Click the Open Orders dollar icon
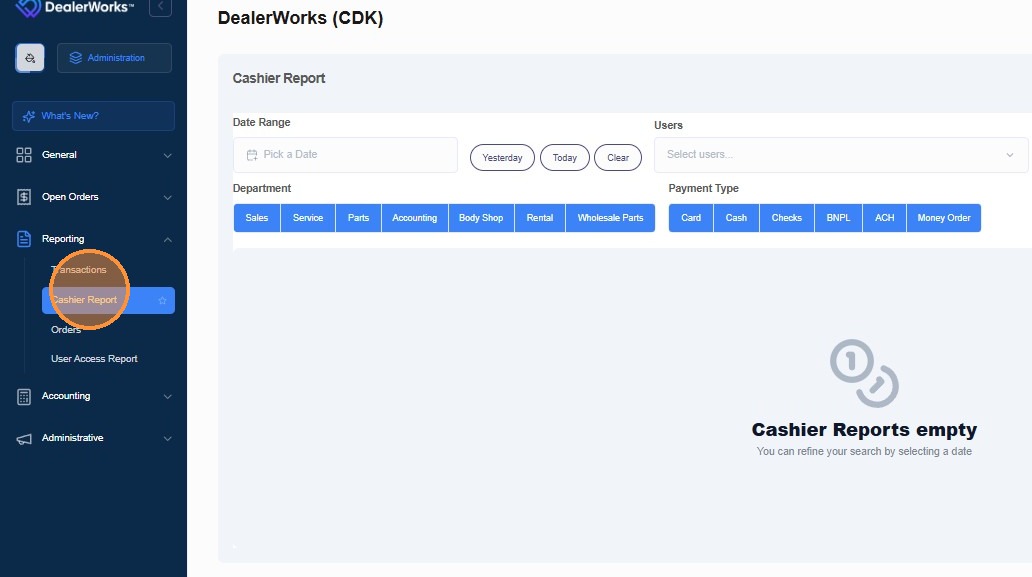The height and width of the screenshot is (577, 1032). click(24, 197)
